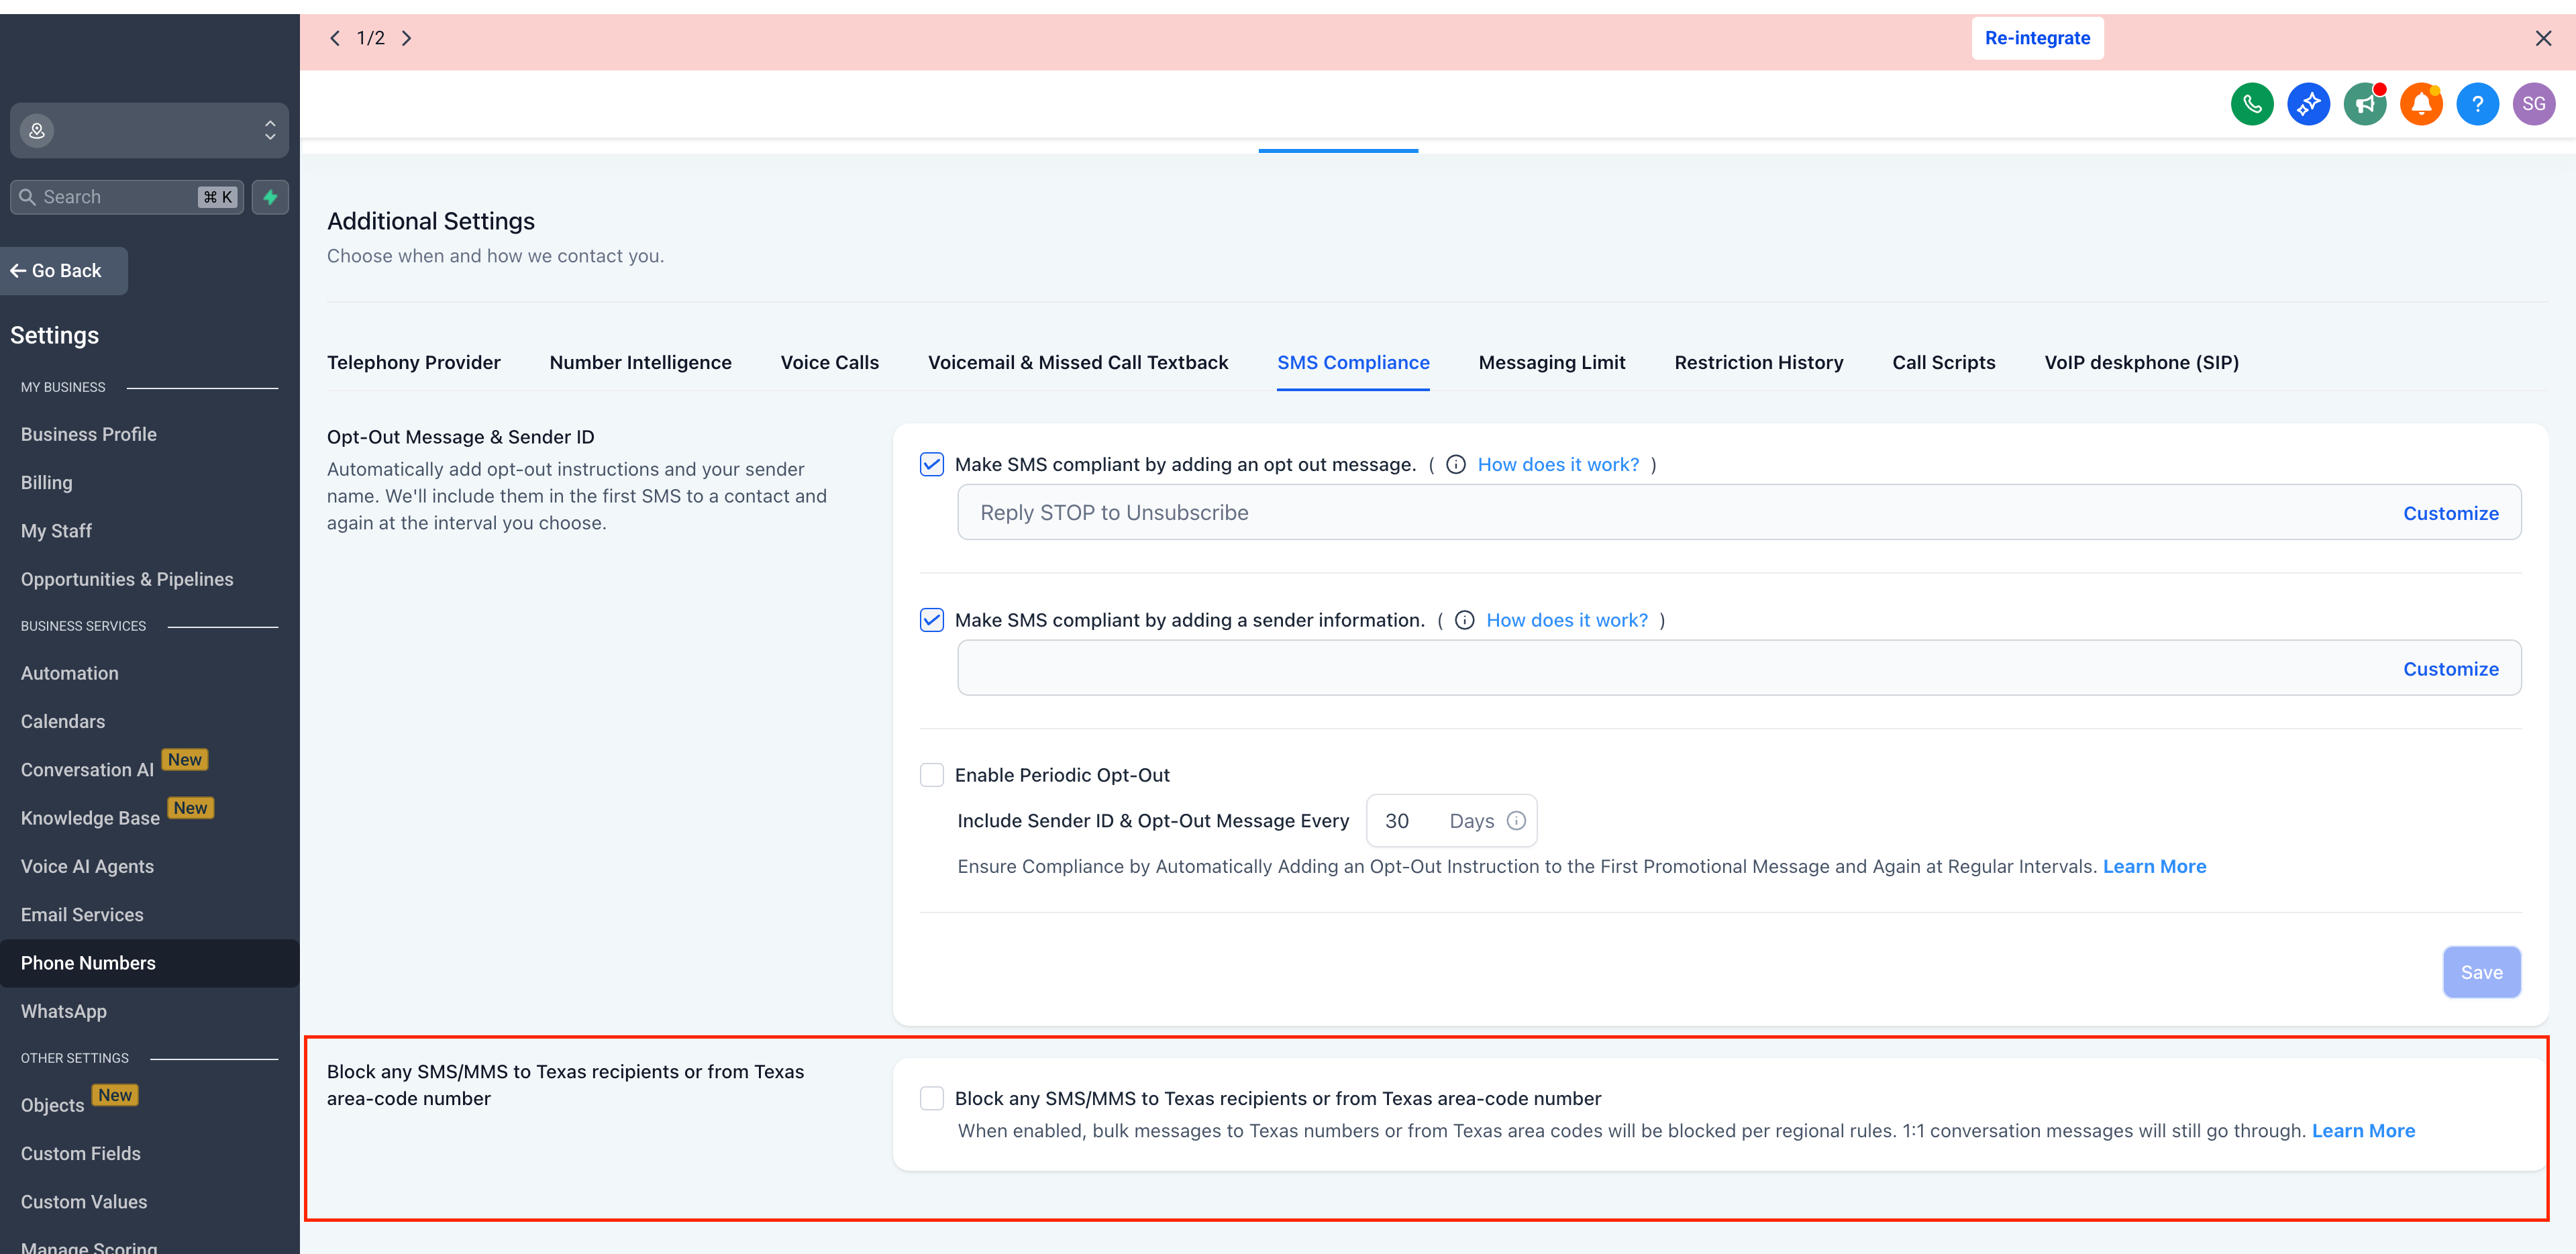Click info icon beside opt out message

1456,465
